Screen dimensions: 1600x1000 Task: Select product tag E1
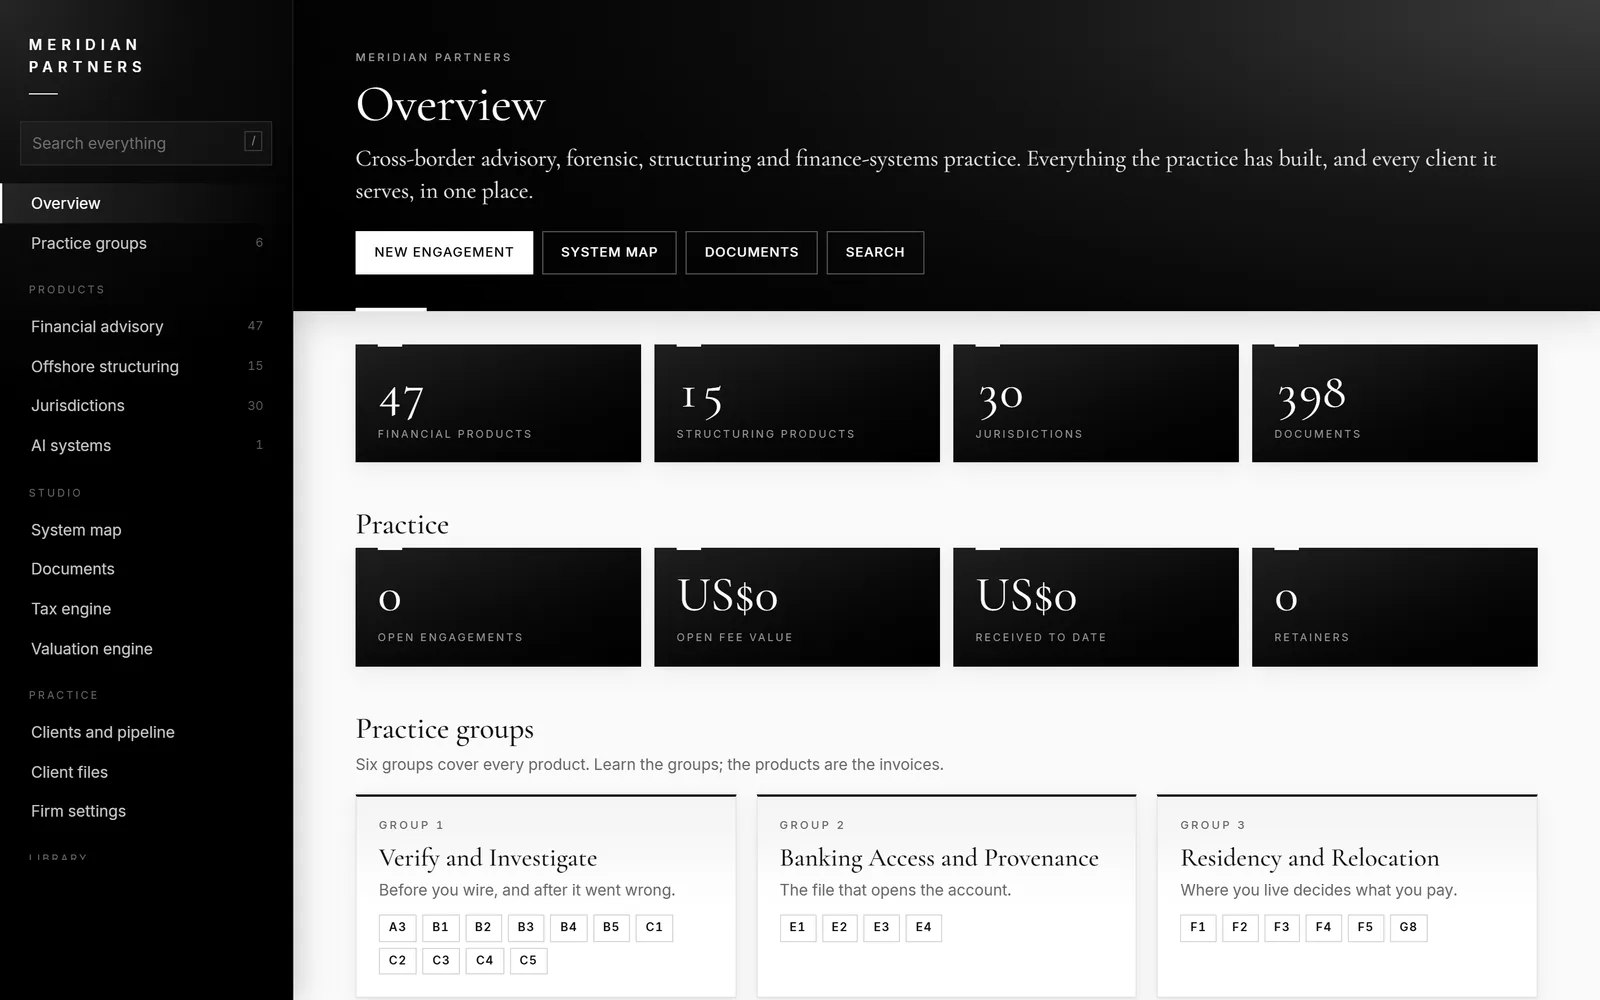coord(797,928)
